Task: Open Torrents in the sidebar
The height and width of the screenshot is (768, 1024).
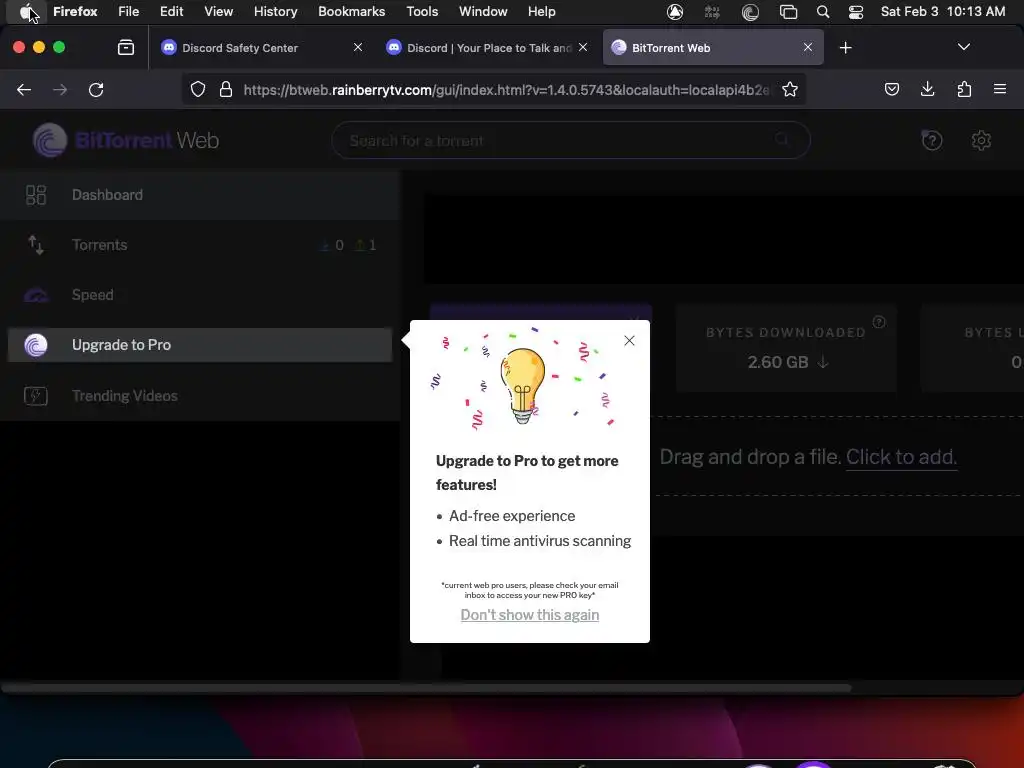Action: pyautogui.click(x=200, y=245)
